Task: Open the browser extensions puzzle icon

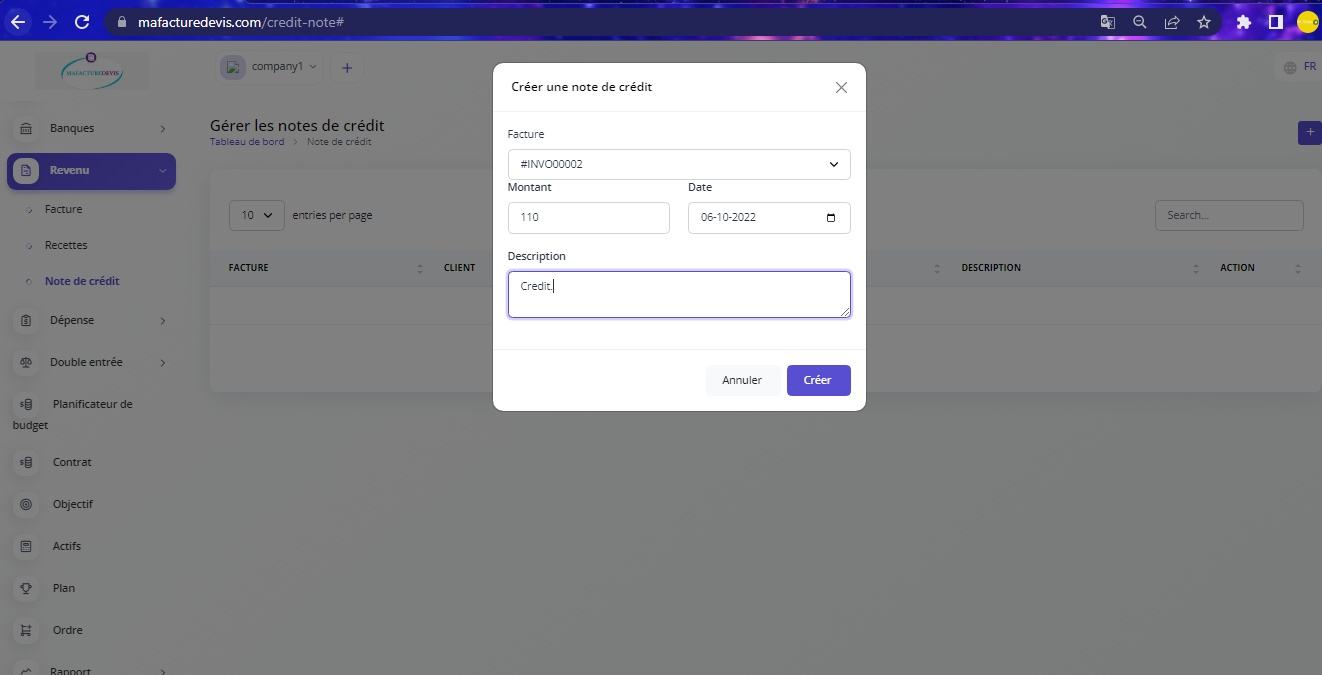Action: (x=1244, y=22)
